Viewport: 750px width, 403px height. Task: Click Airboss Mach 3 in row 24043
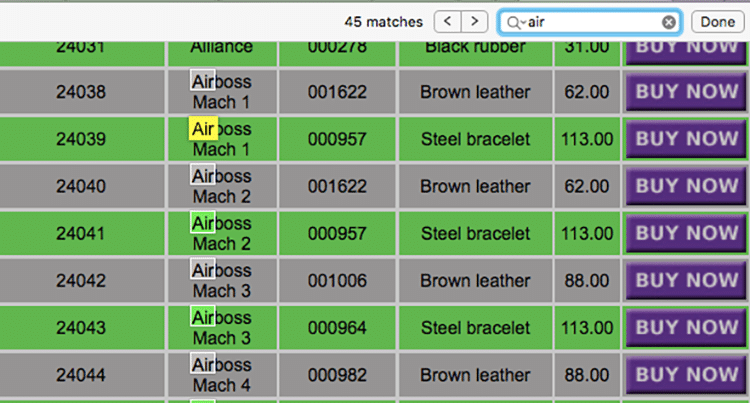[x=221, y=327]
